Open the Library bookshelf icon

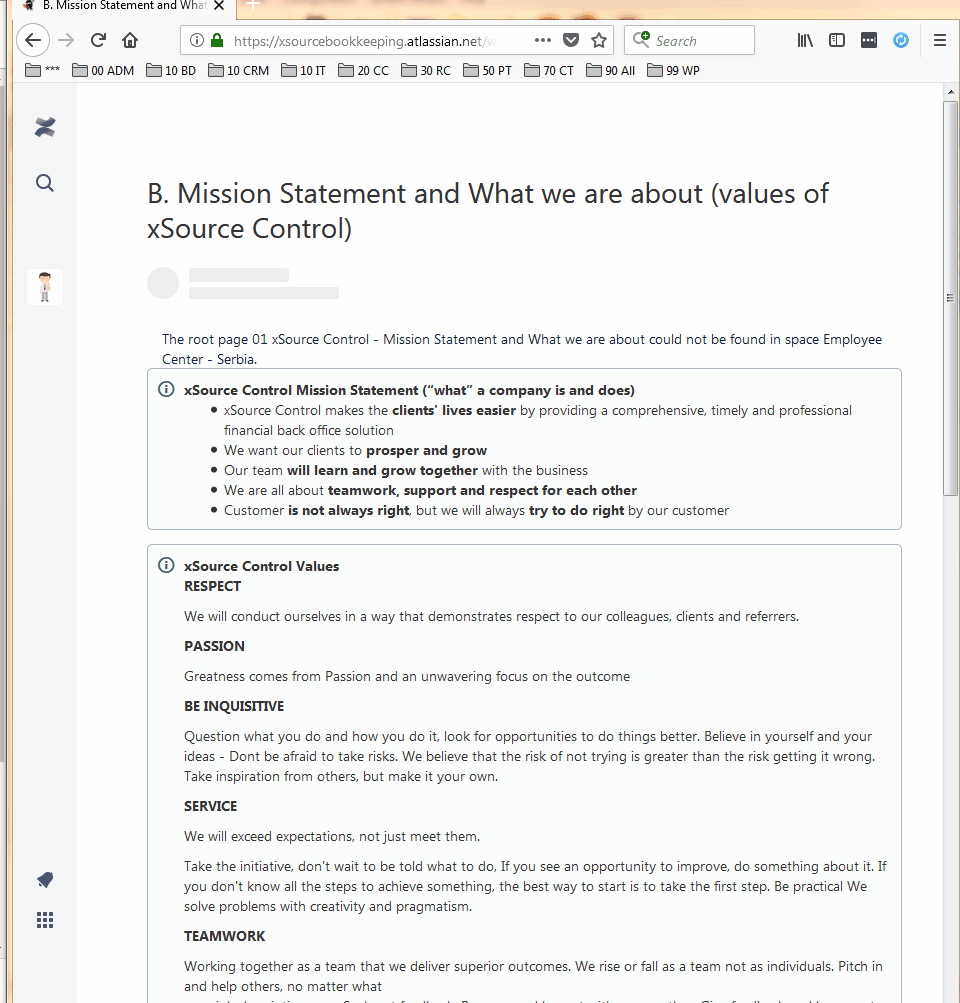[805, 40]
